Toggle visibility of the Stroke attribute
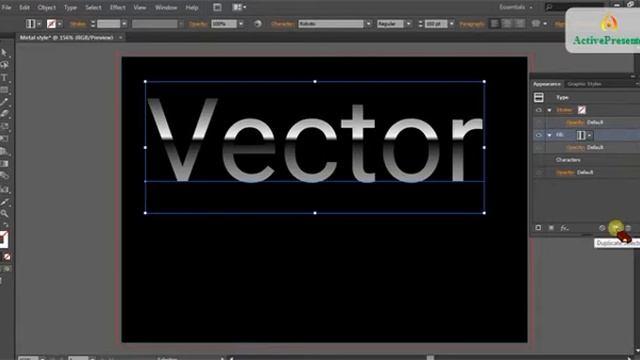Image resolution: width=640 pixels, height=360 pixels. point(539,110)
